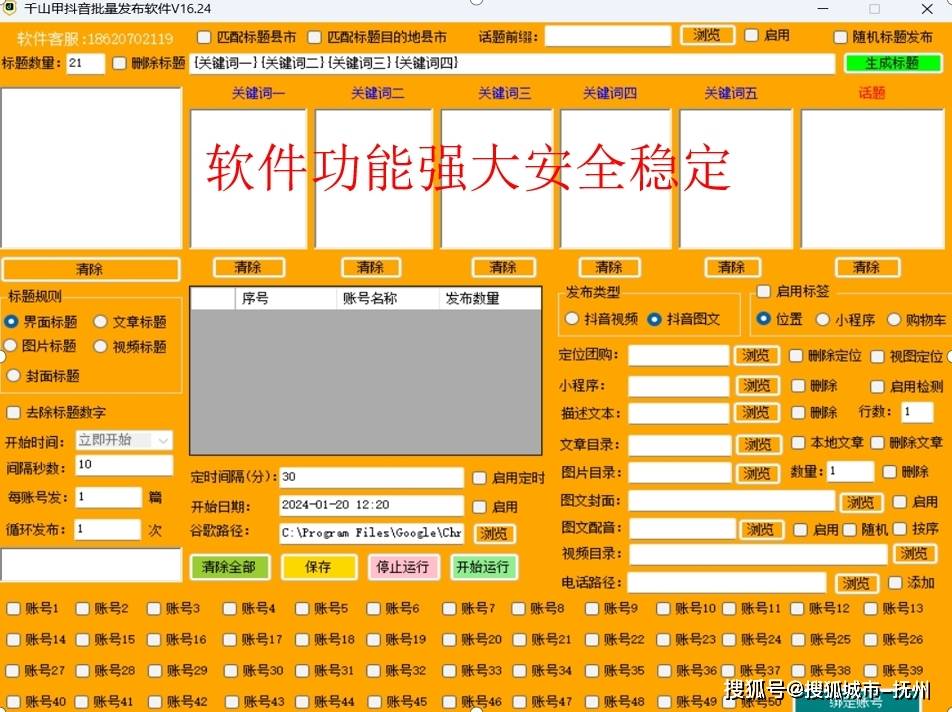Click 清除 under the 关键词三 box

tap(503, 267)
